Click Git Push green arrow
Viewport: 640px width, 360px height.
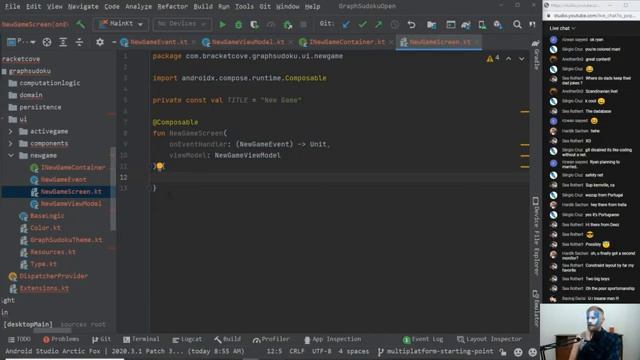(378, 24)
